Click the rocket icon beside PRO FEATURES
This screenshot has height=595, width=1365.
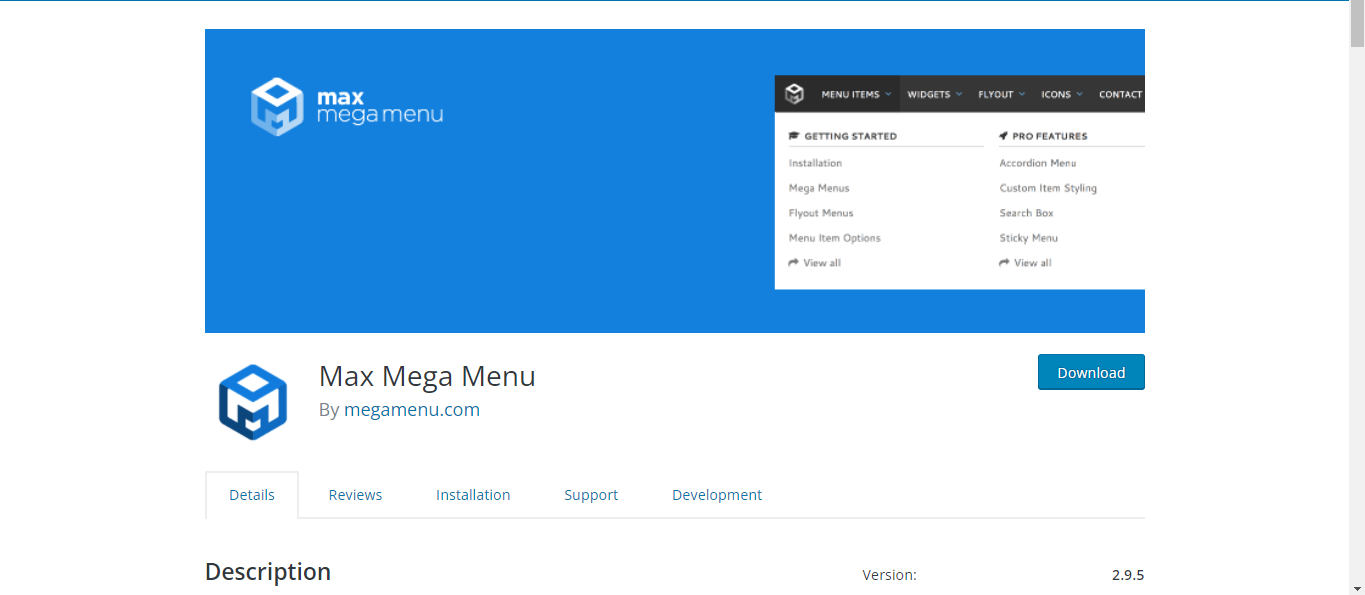[x=1003, y=135]
